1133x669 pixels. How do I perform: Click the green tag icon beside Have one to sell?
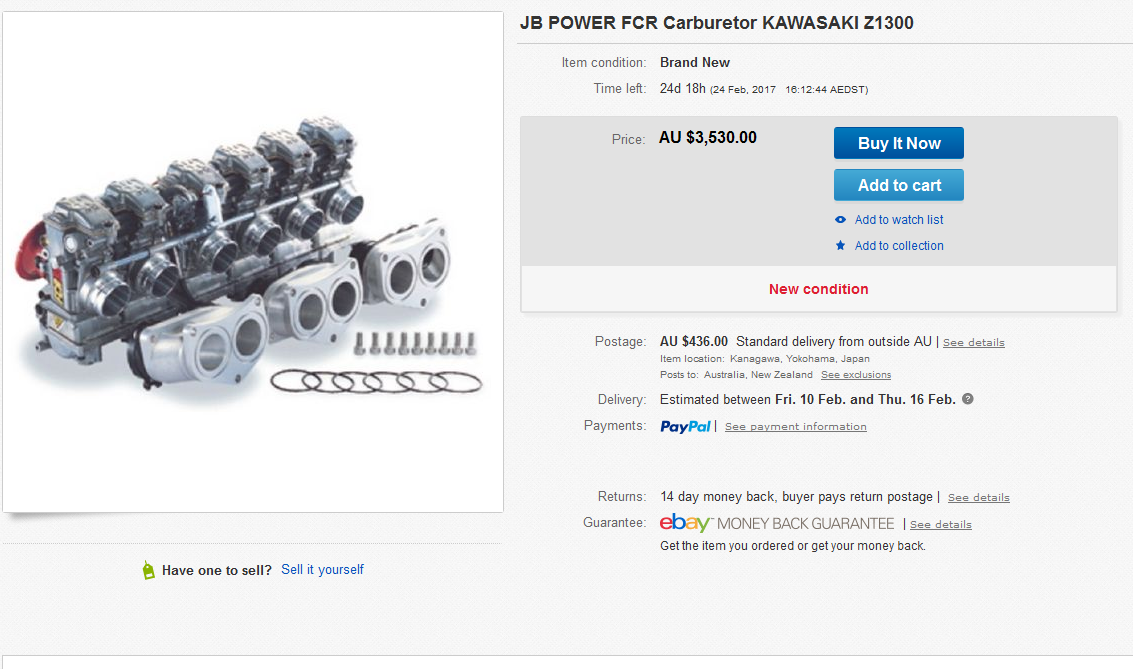(x=149, y=571)
